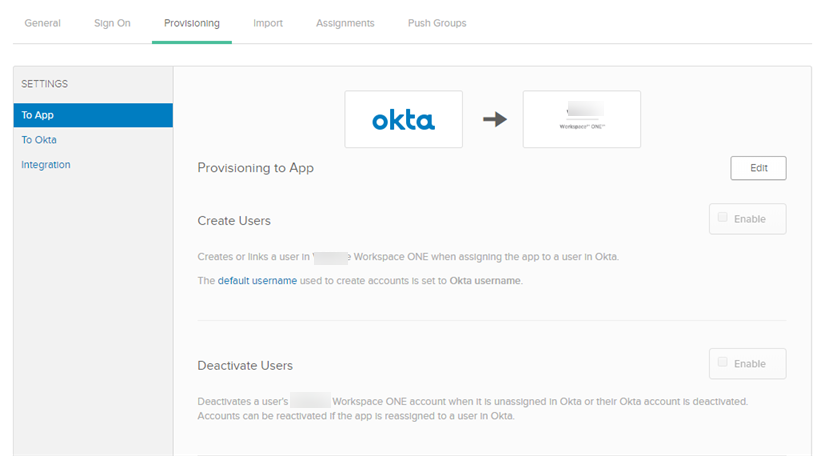Open the Import tab
The height and width of the screenshot is (456, 828).
(x=268, y=23)
